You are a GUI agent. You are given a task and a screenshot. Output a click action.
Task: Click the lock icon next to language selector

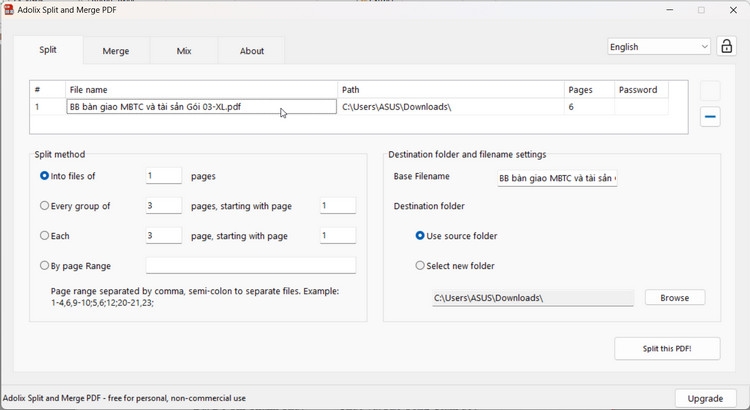click(726, 46)
